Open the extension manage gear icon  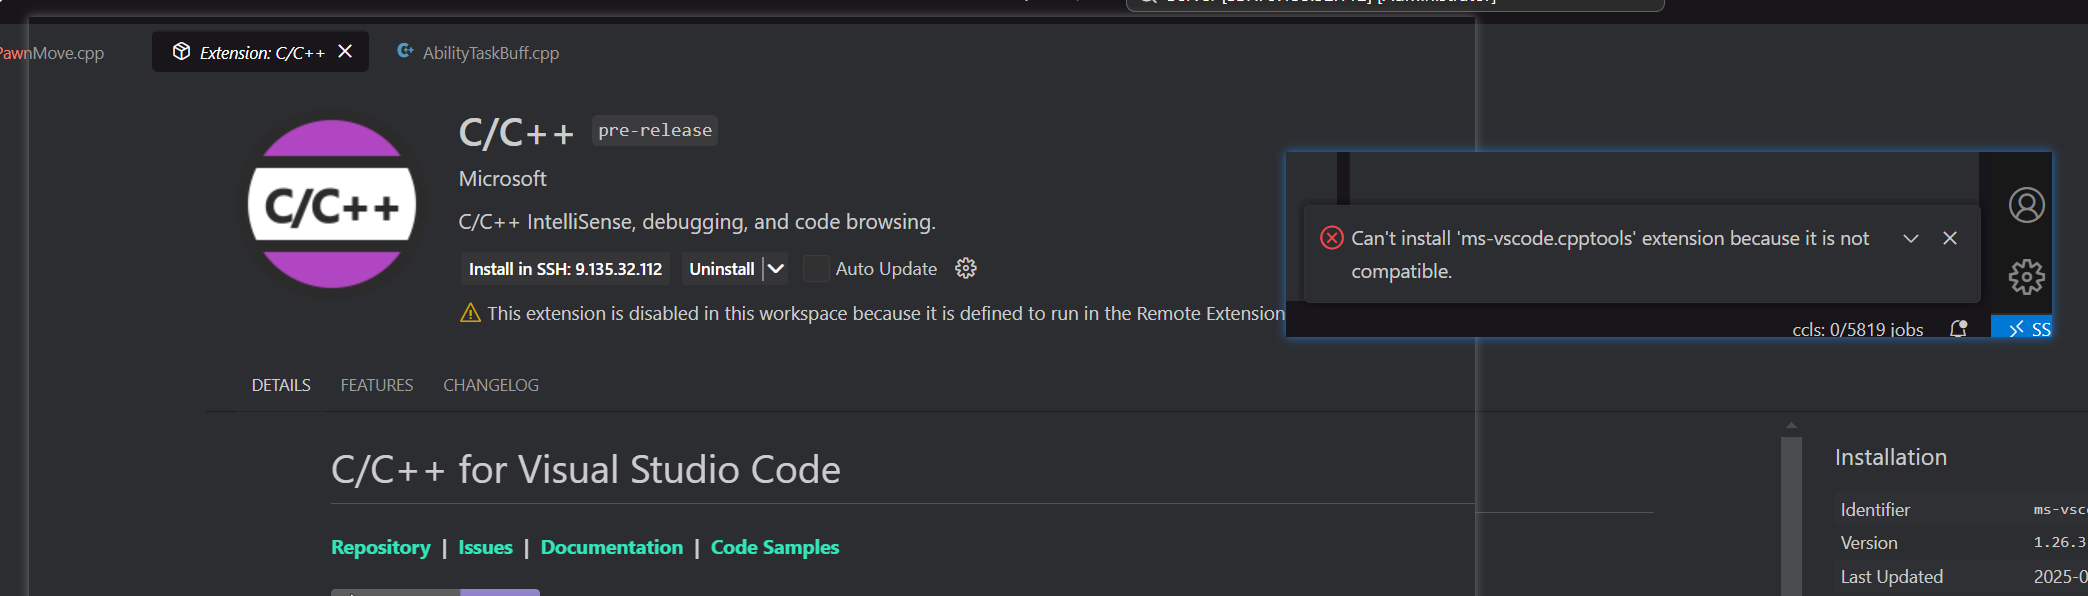click(x=965, y=268)
